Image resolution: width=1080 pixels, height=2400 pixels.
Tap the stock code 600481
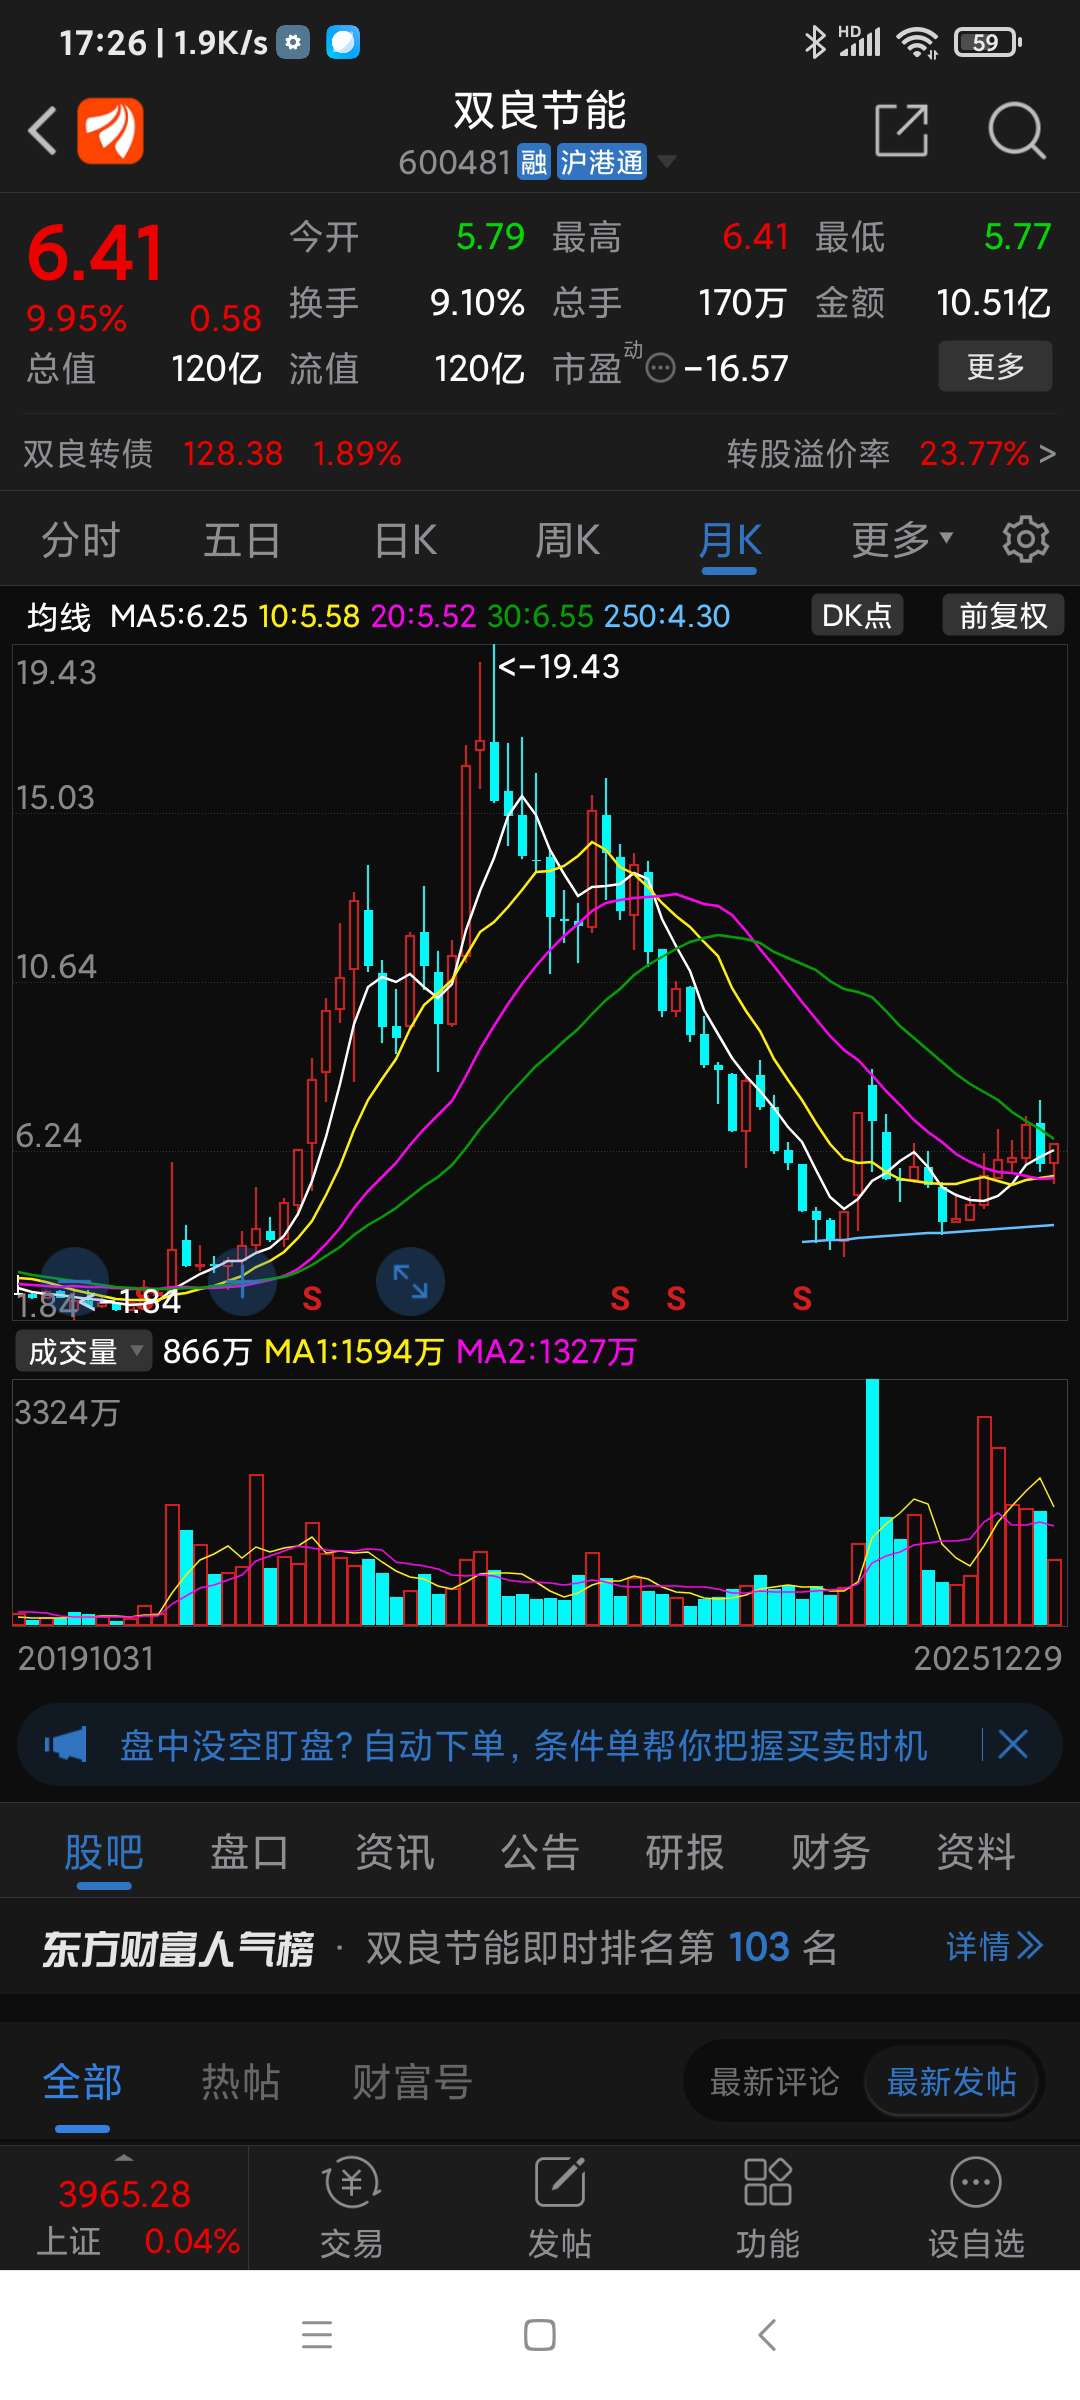(x=455, y=162)
